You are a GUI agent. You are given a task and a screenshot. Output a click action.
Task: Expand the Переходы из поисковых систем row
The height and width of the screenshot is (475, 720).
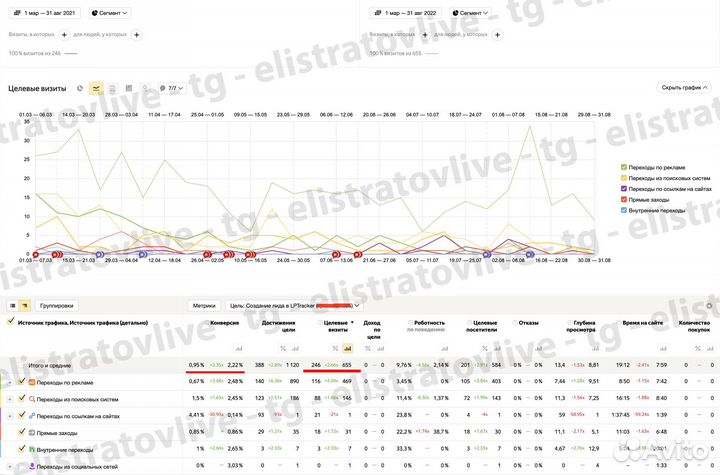[x=9, y=398]
